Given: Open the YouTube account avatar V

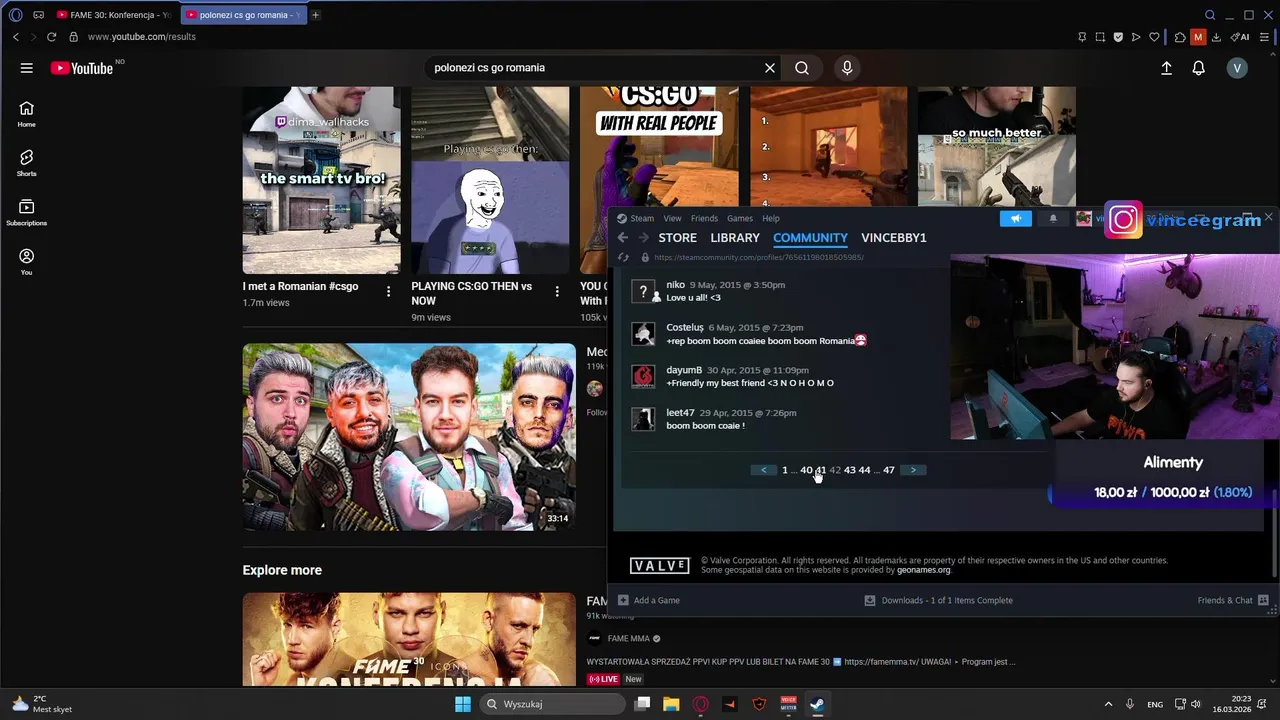Looking at the screenshot, I should 1237,68.
